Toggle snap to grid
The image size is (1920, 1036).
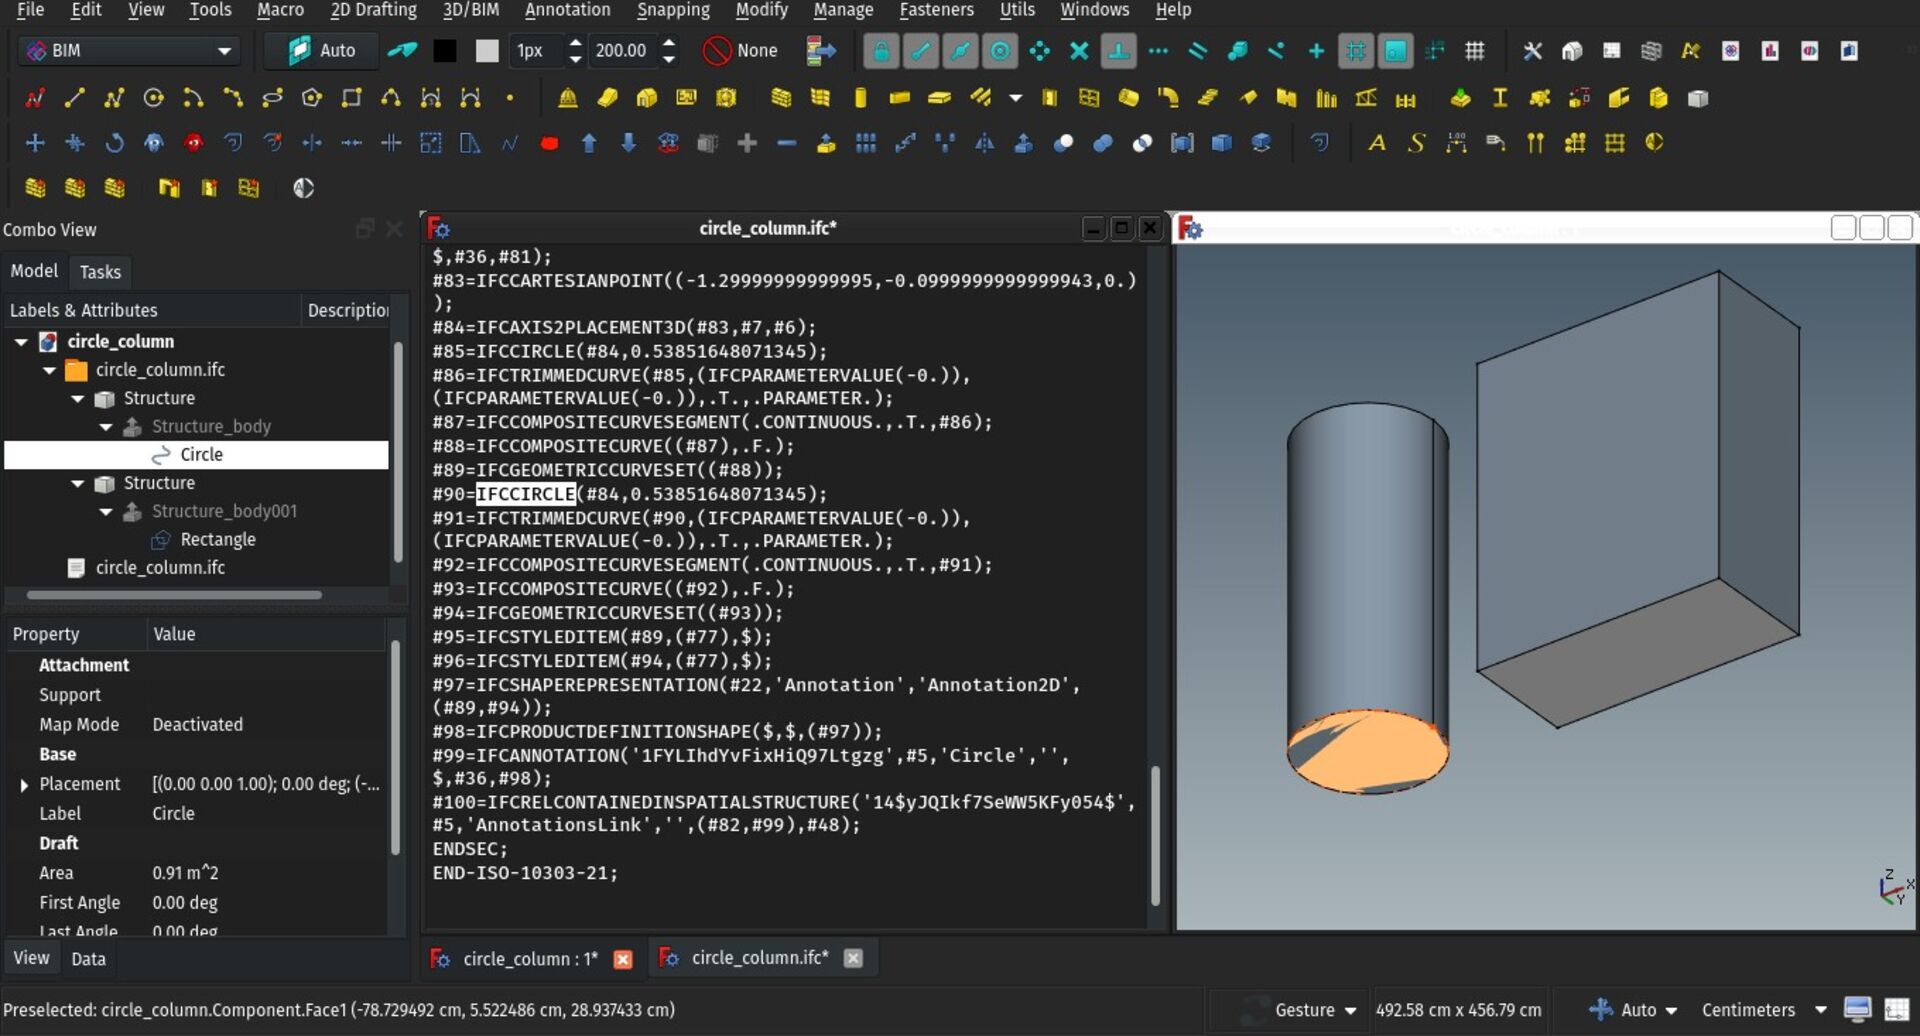(1356, 50)
